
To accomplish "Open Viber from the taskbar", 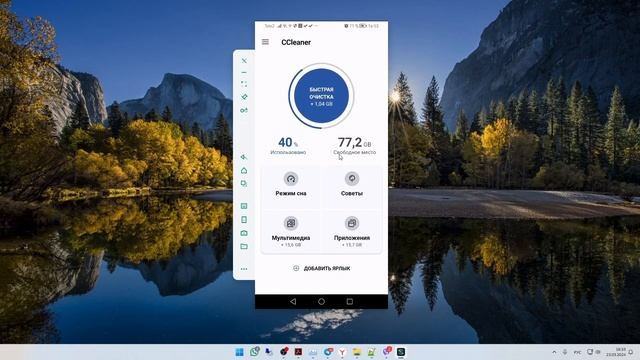I will (x=387, y=351).
